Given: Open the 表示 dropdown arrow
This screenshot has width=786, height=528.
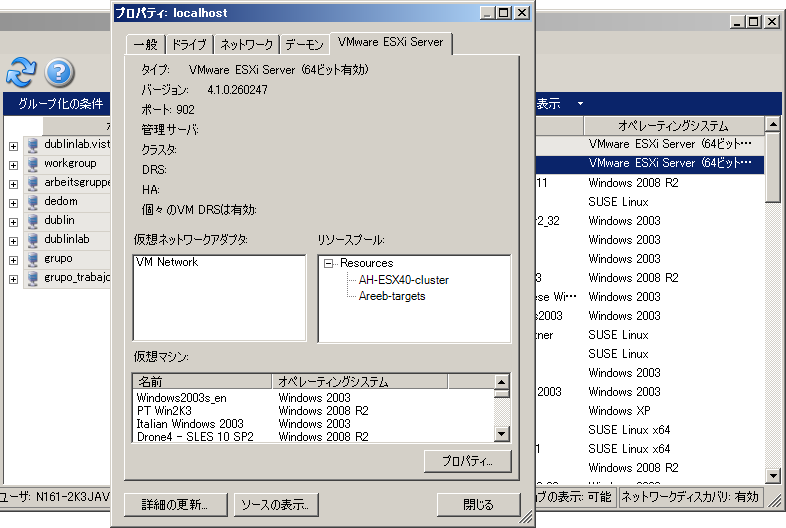Looking at the screenshot, I should [x=579, y=105].
